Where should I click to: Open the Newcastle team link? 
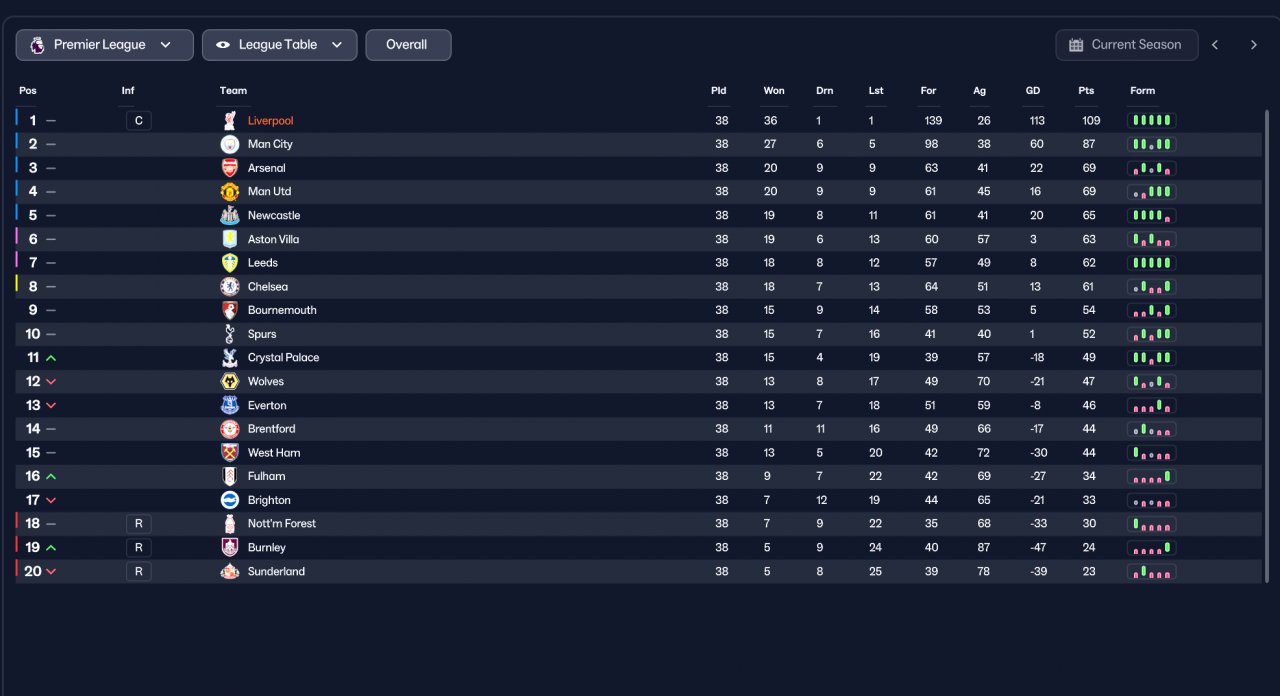[274, 215]
